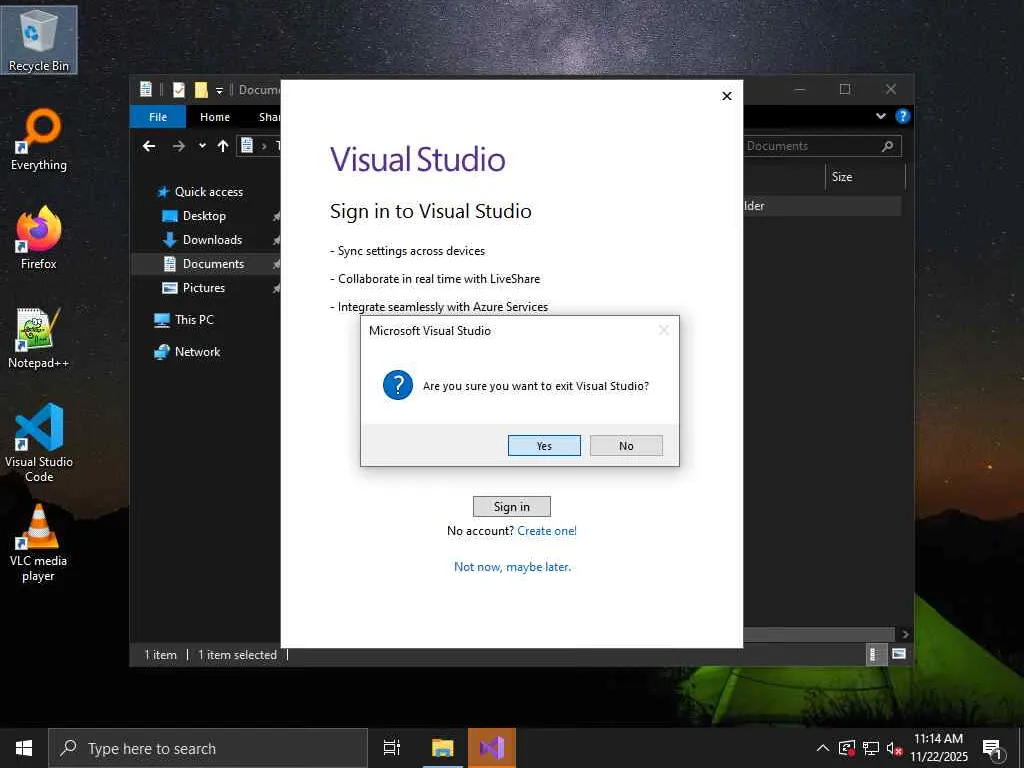1024x768 pixels.
Task: Click the Properties quick access toolbar icon
Action: [x=179, y=89]
